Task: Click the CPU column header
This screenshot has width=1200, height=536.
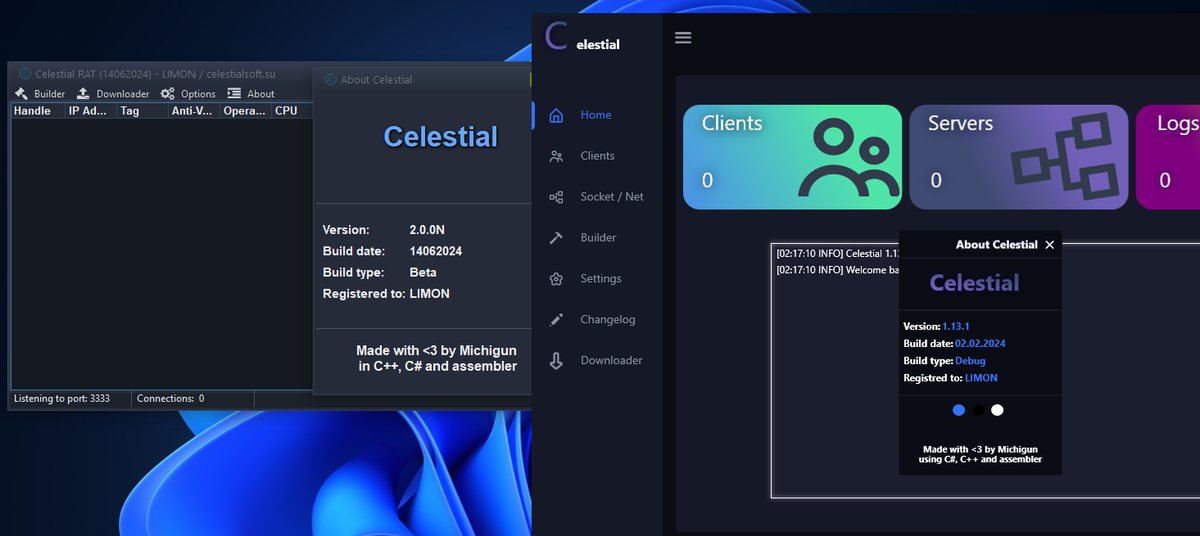Action: tap(292, 111)
